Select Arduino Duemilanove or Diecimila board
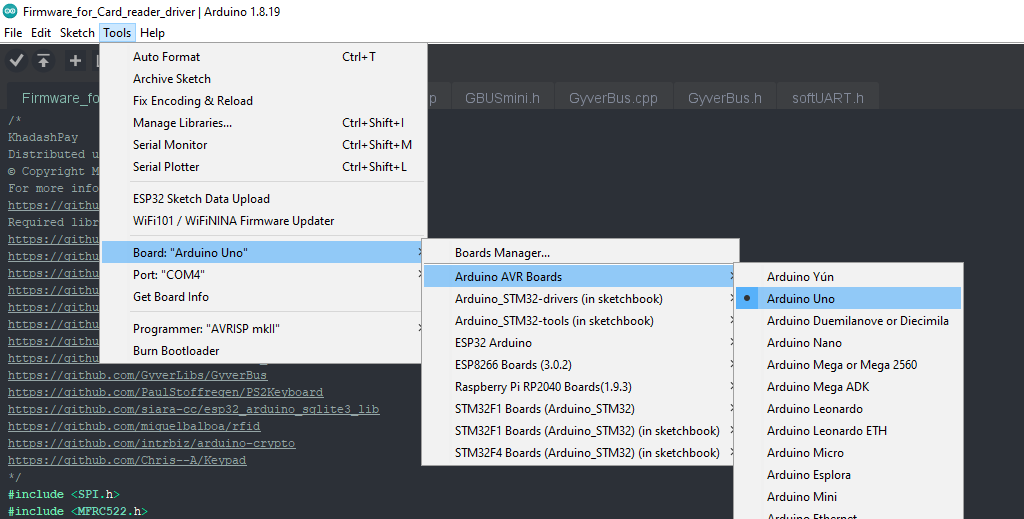The image size is (1024, 519). point(848,321)
